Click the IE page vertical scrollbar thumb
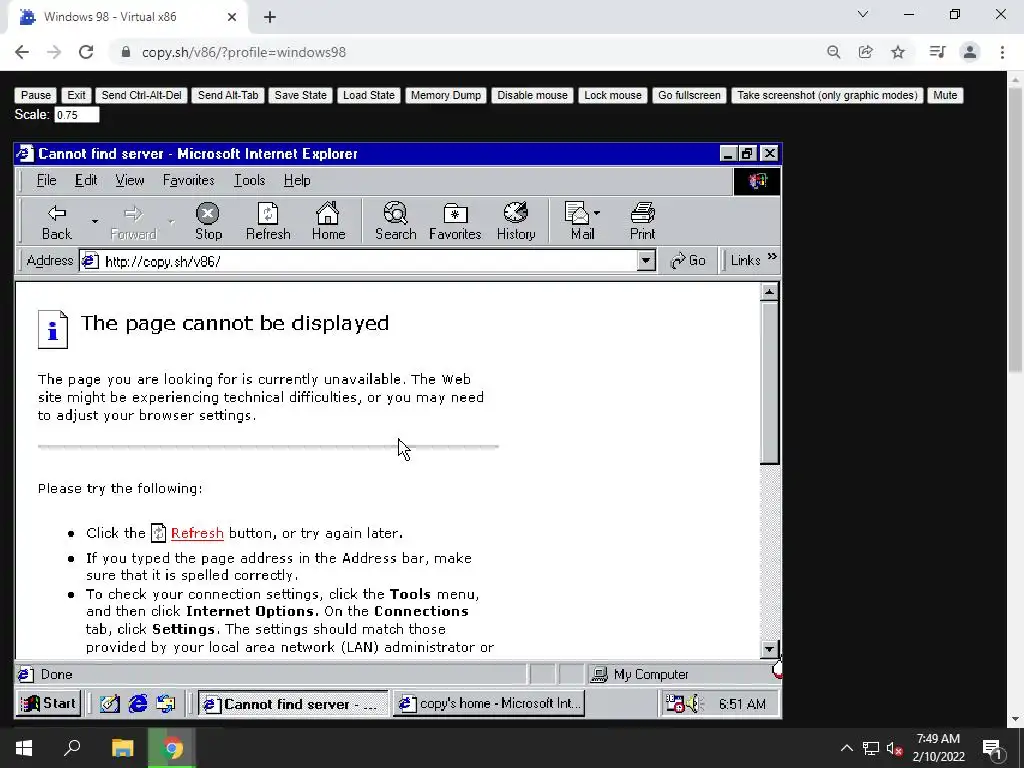Viewport: 1024px width, 768px height. pyautogui.click(x=769, y=383)
